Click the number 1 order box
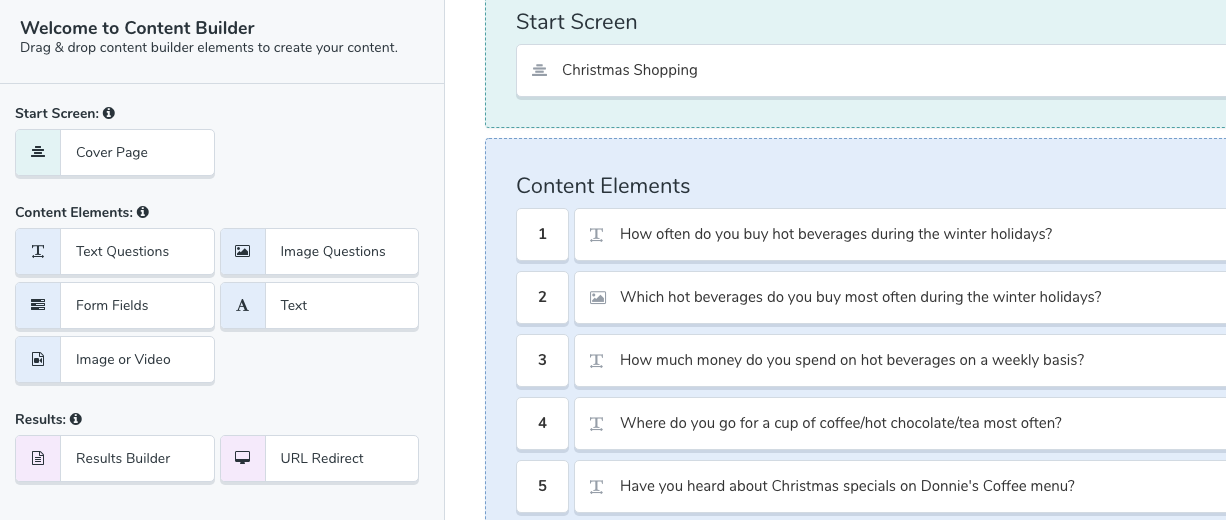The image size is (1226, 520). click(542, 234)
